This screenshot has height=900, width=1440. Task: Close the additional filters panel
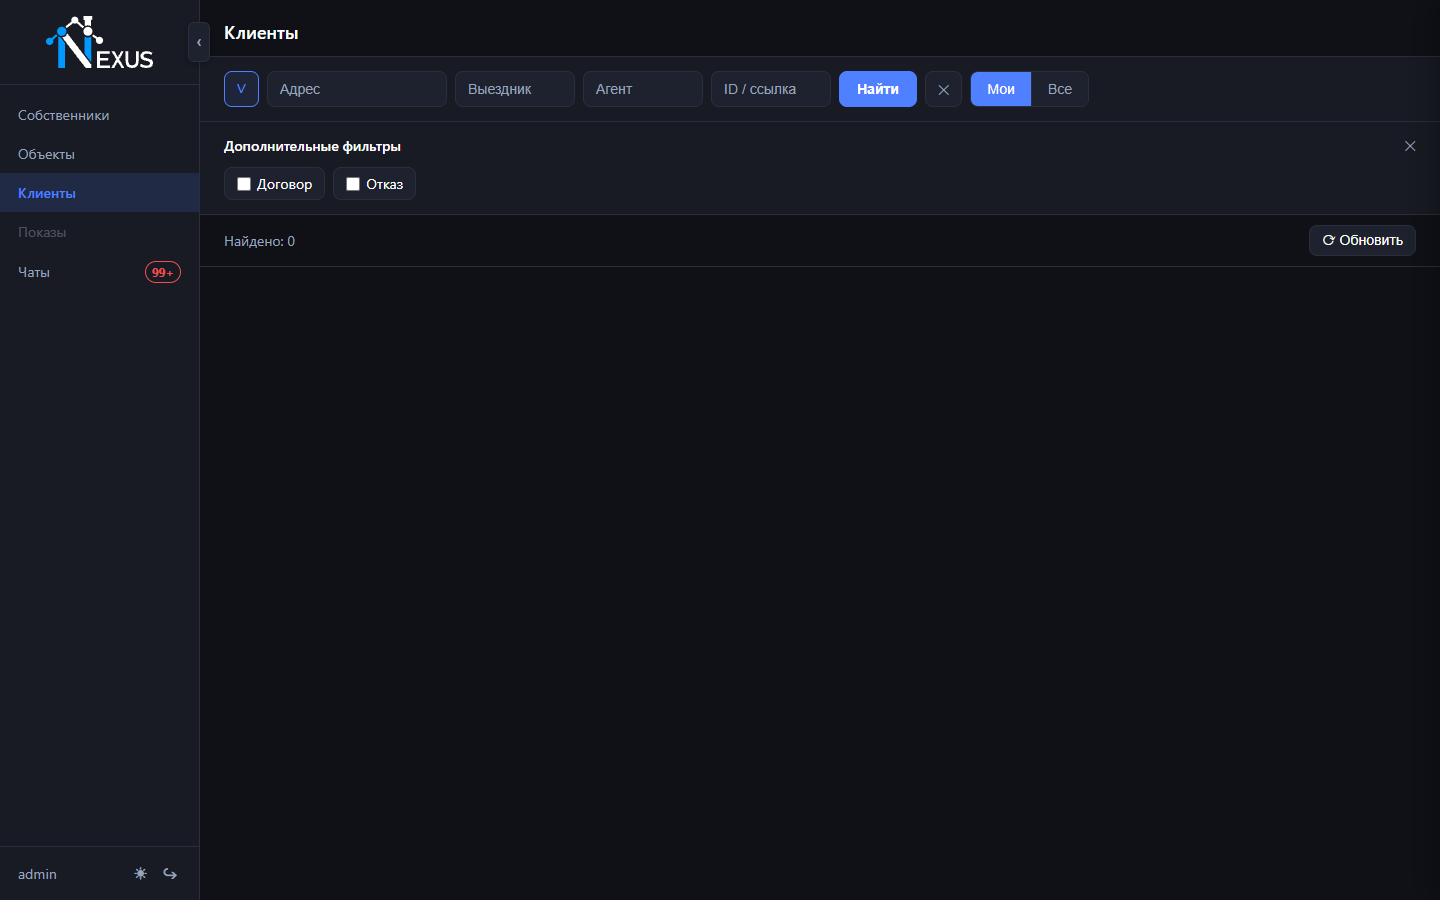(x=1410, y=146)
